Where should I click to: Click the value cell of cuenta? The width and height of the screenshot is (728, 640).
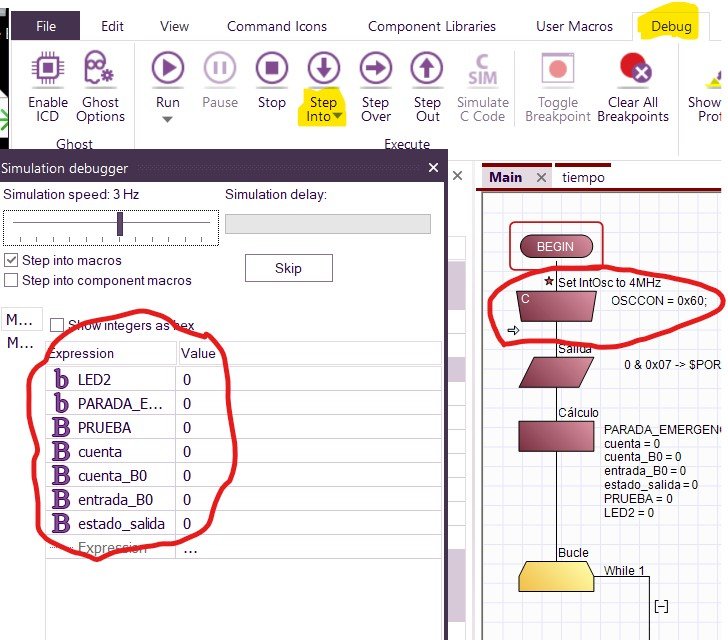point(309,452)
